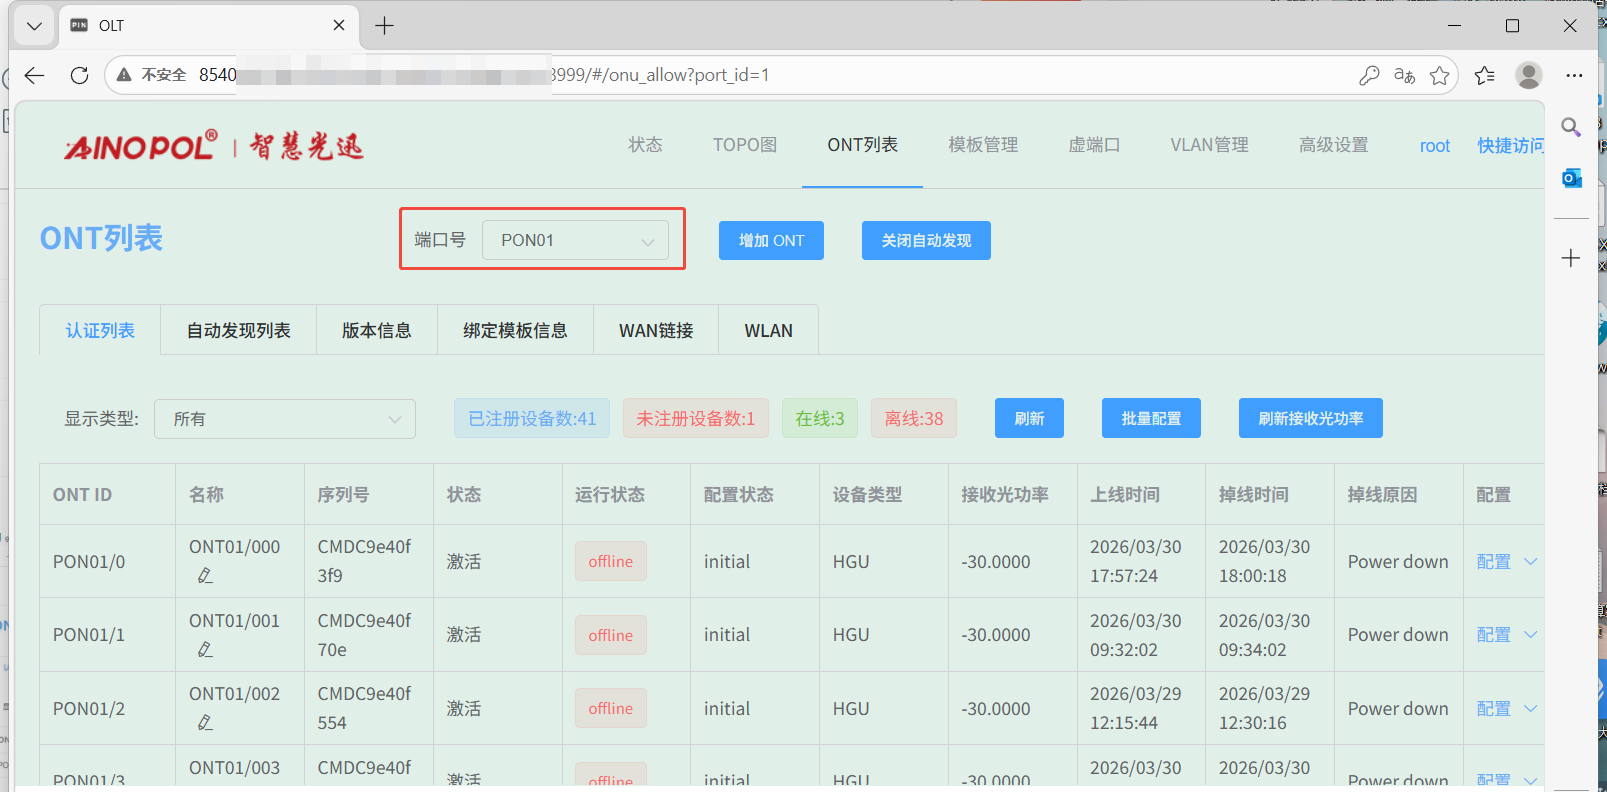
Task: Expand 配置 arrow for PON01/0 row
Action: (1530, 562)
